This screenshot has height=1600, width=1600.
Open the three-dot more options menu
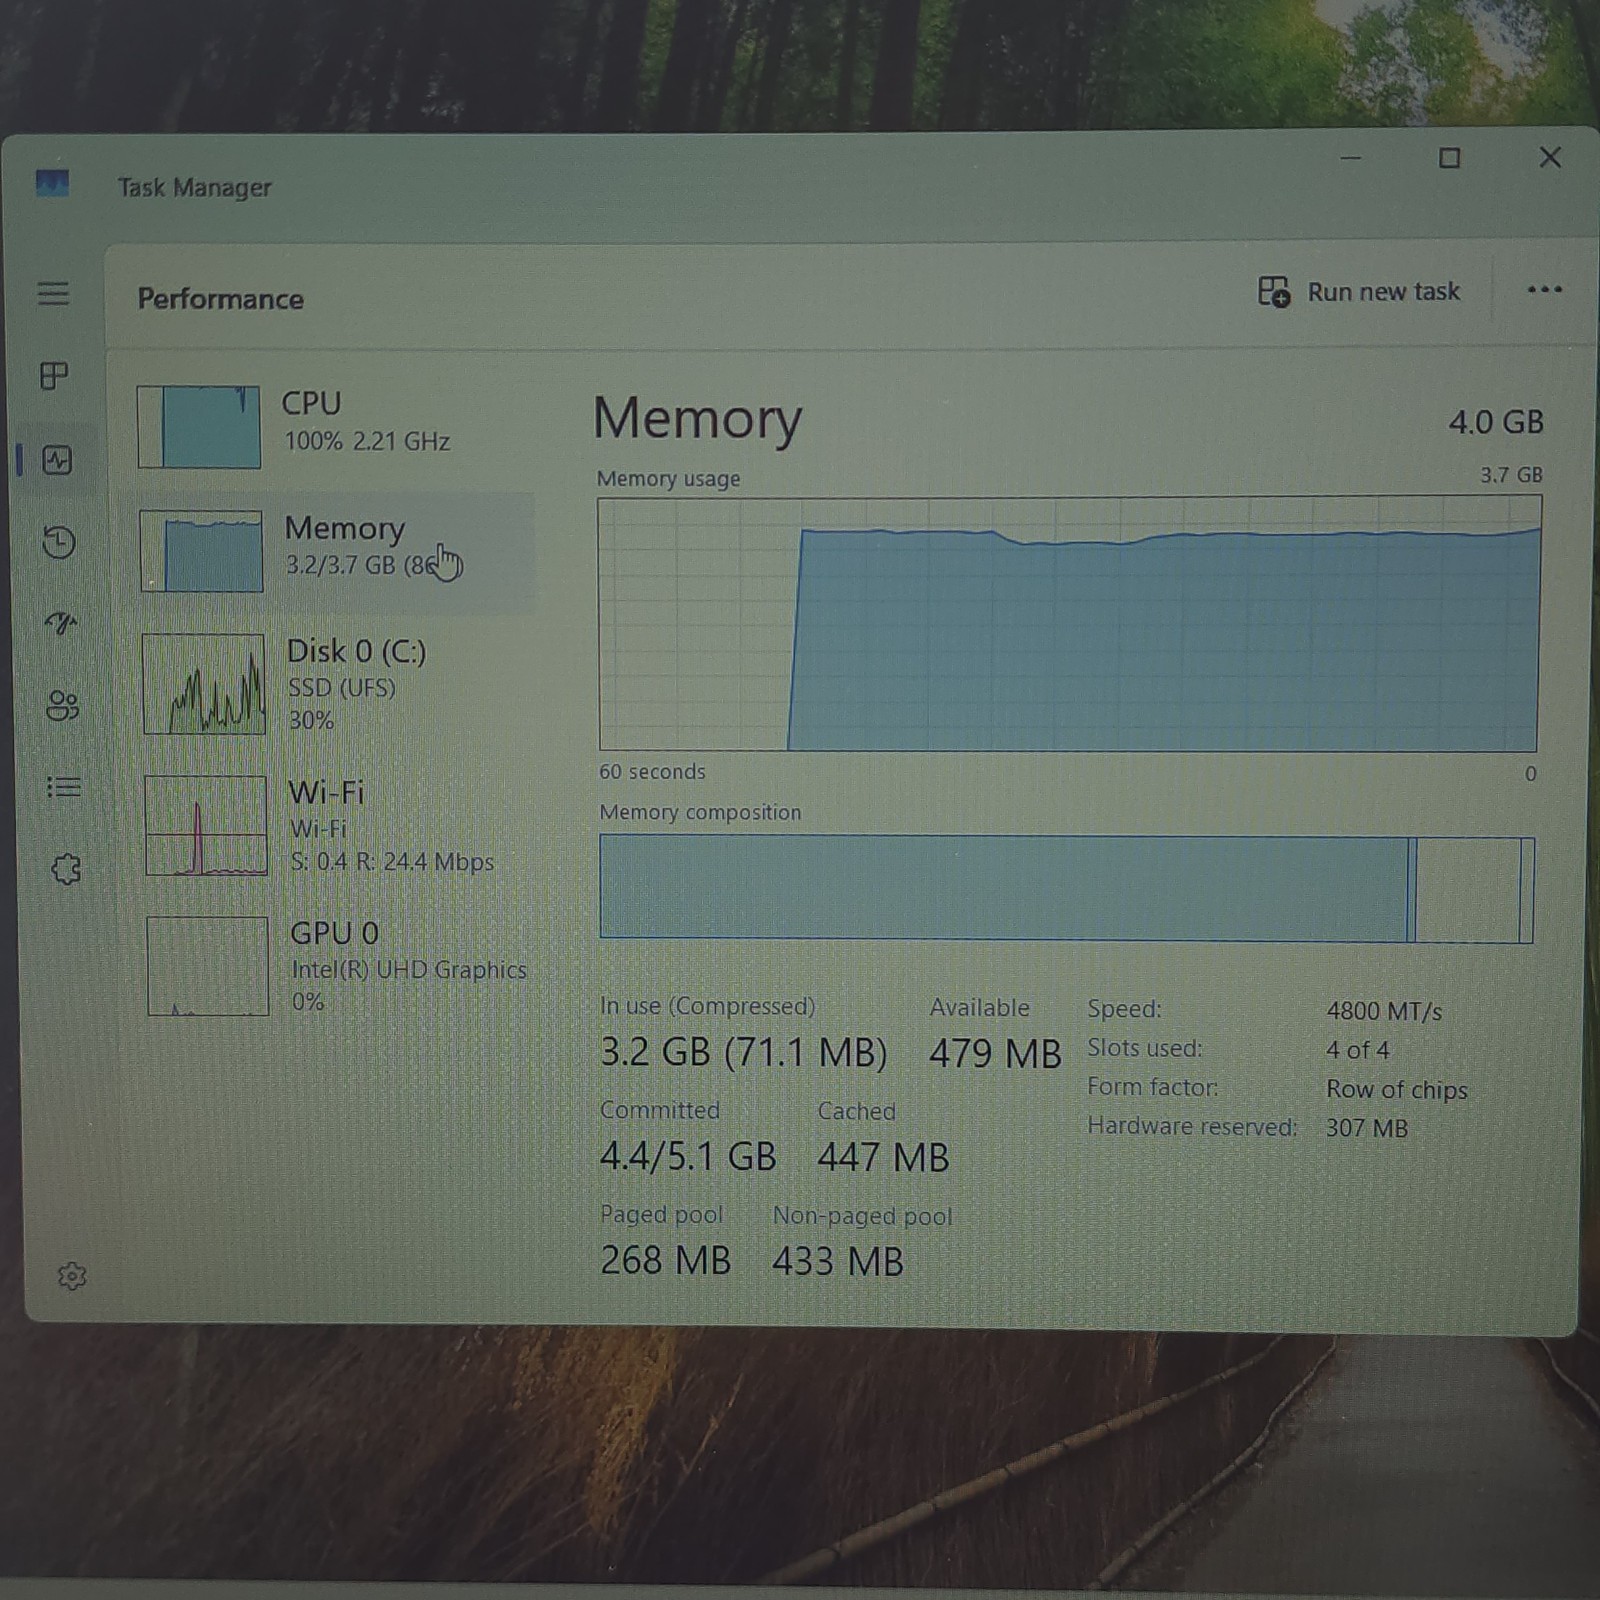[1544, 290]
